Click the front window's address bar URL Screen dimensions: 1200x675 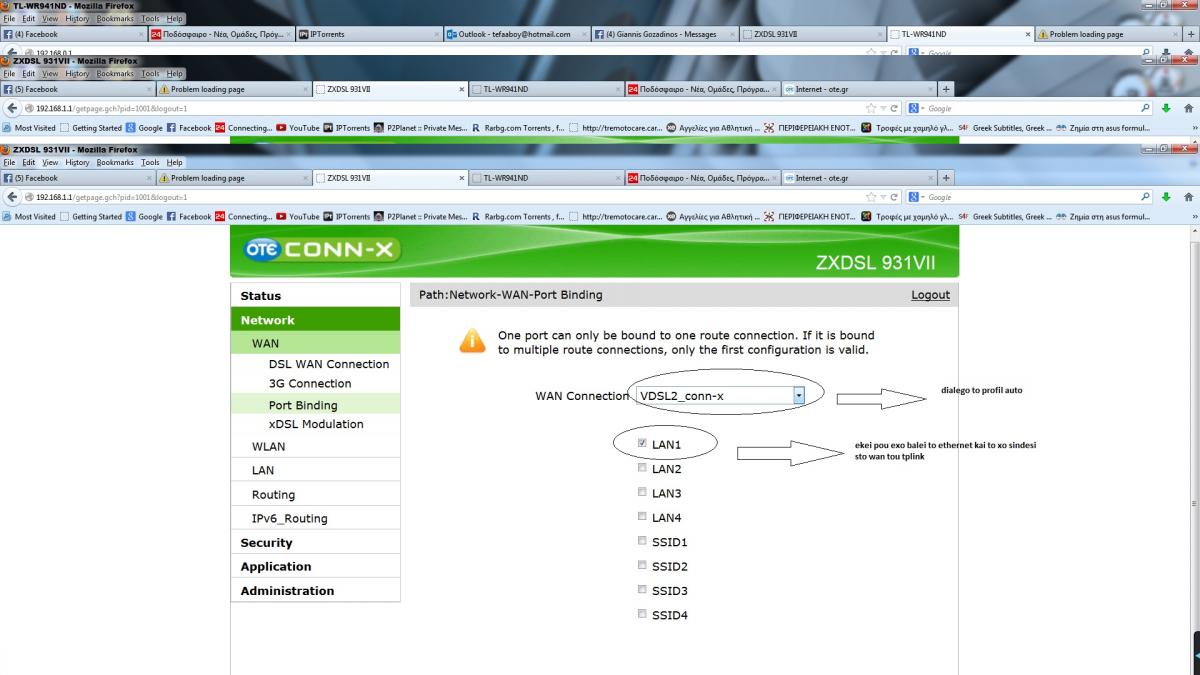click(x=112, y=196)
